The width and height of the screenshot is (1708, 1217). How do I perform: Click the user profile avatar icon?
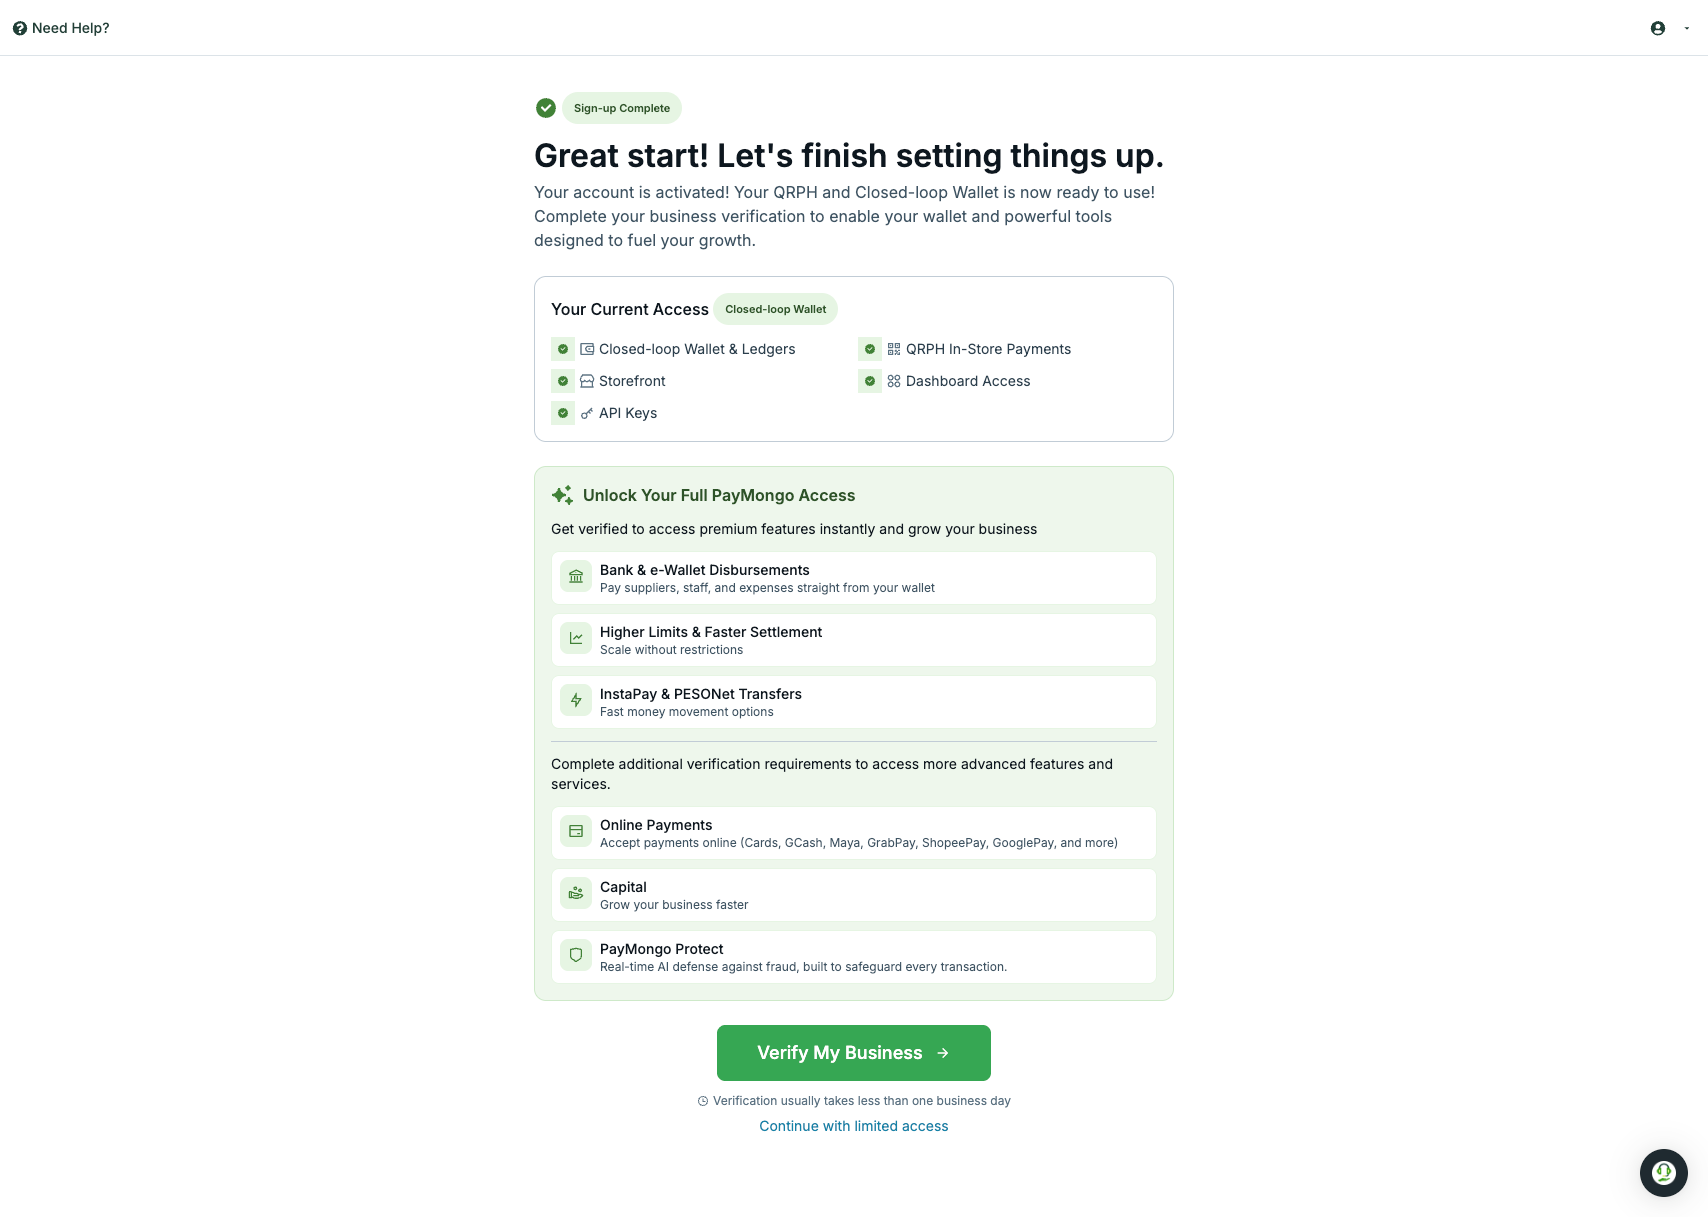[x=1658, y=28]
